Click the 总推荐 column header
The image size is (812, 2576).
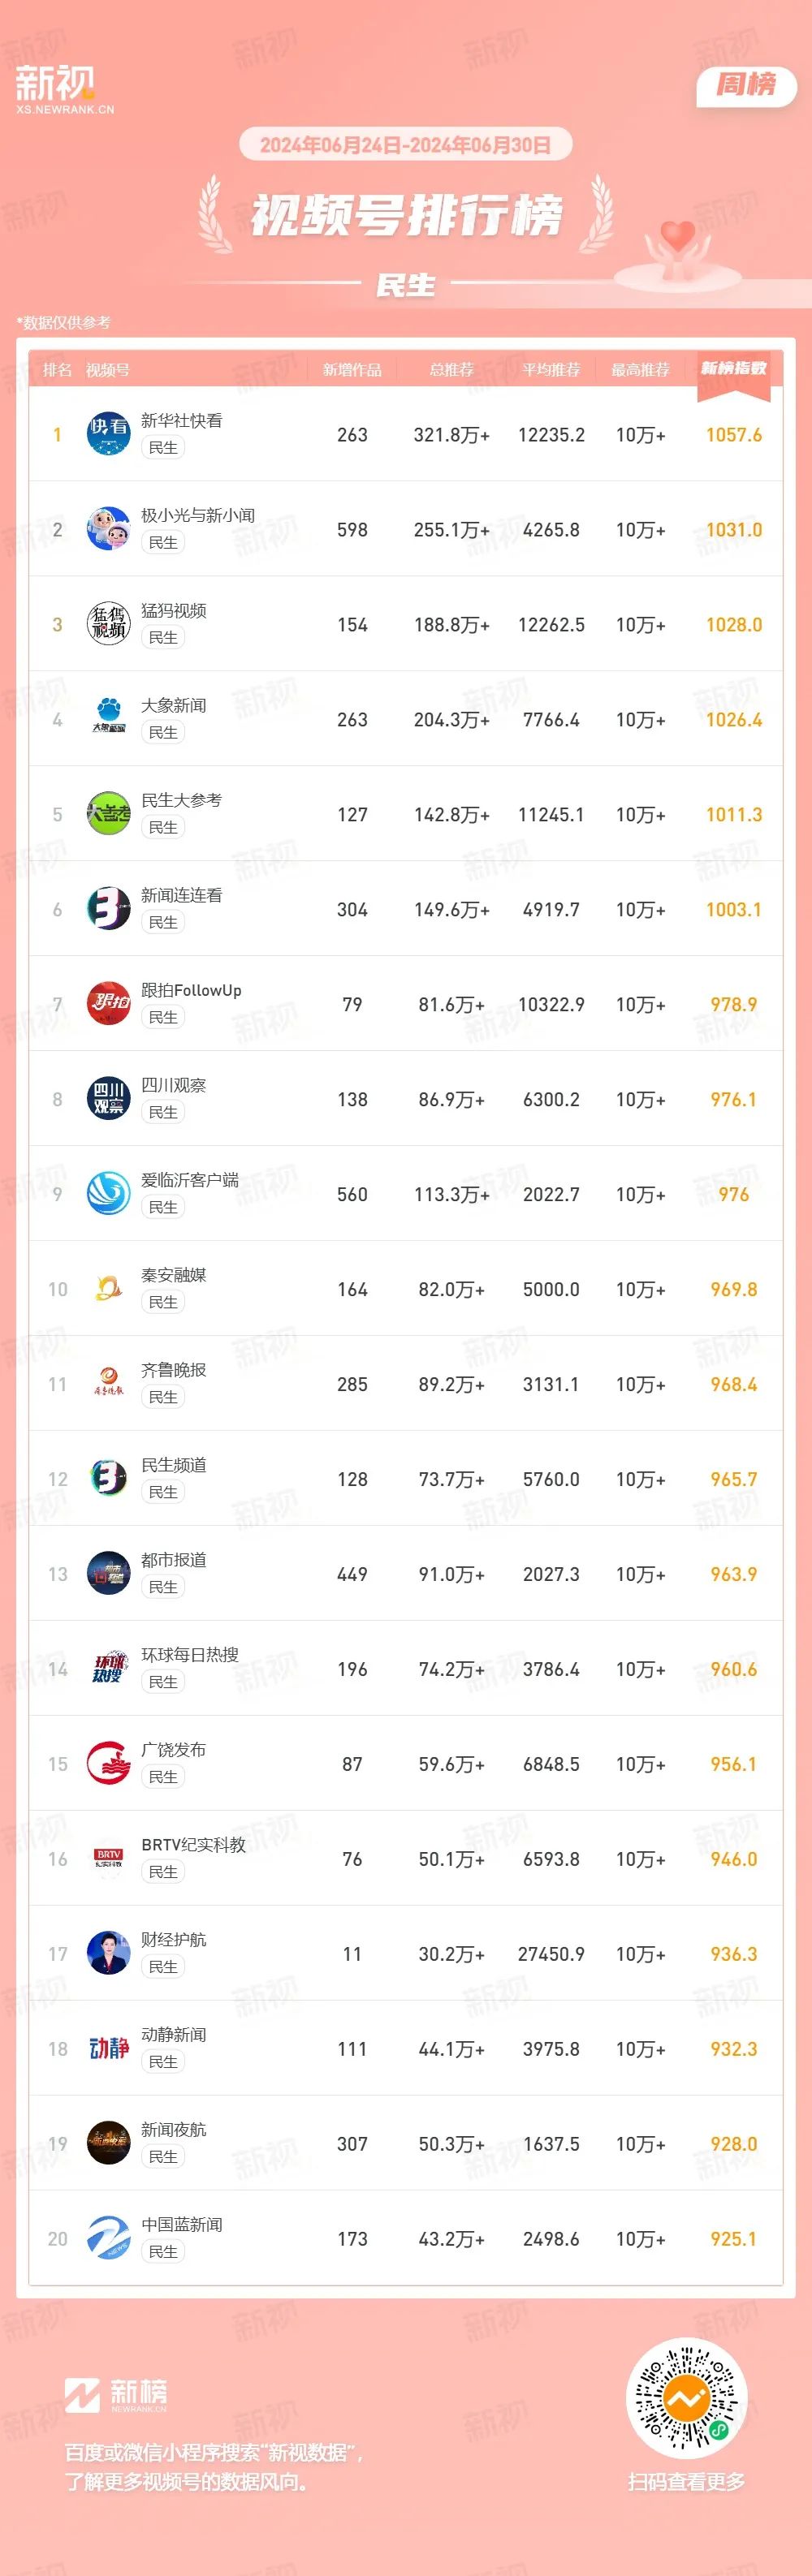451,370
